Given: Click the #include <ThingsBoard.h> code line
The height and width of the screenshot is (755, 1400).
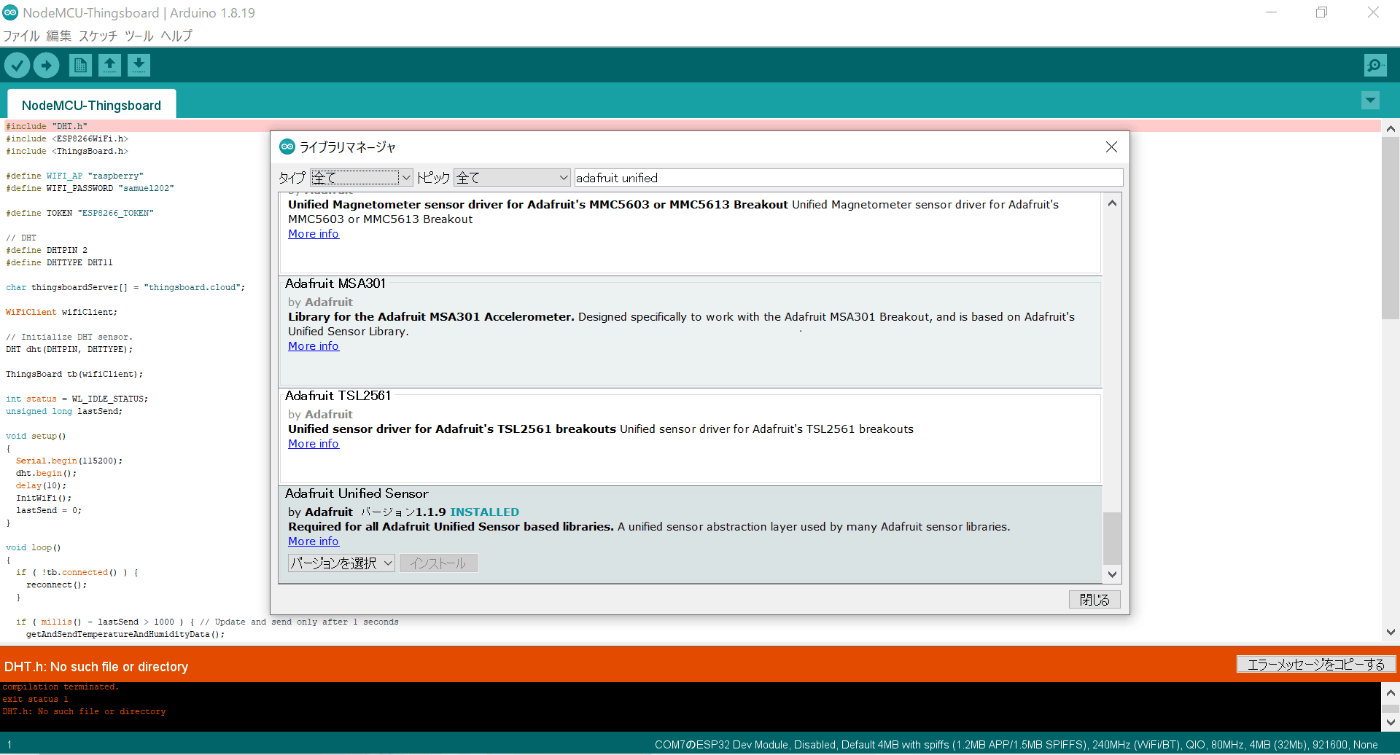Looking at the screenshot, I should click(67, 151).
